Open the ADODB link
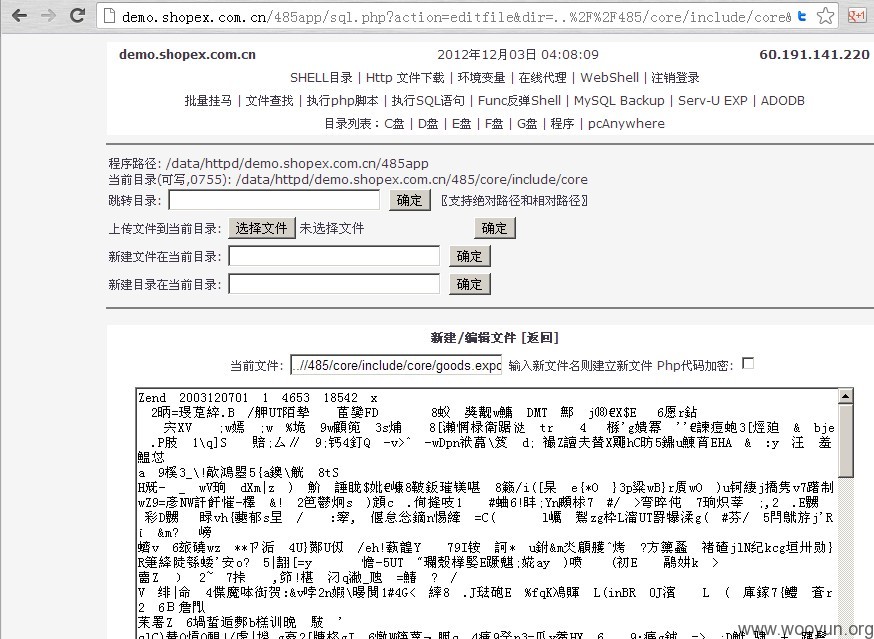874x639 pixels. 783,100
